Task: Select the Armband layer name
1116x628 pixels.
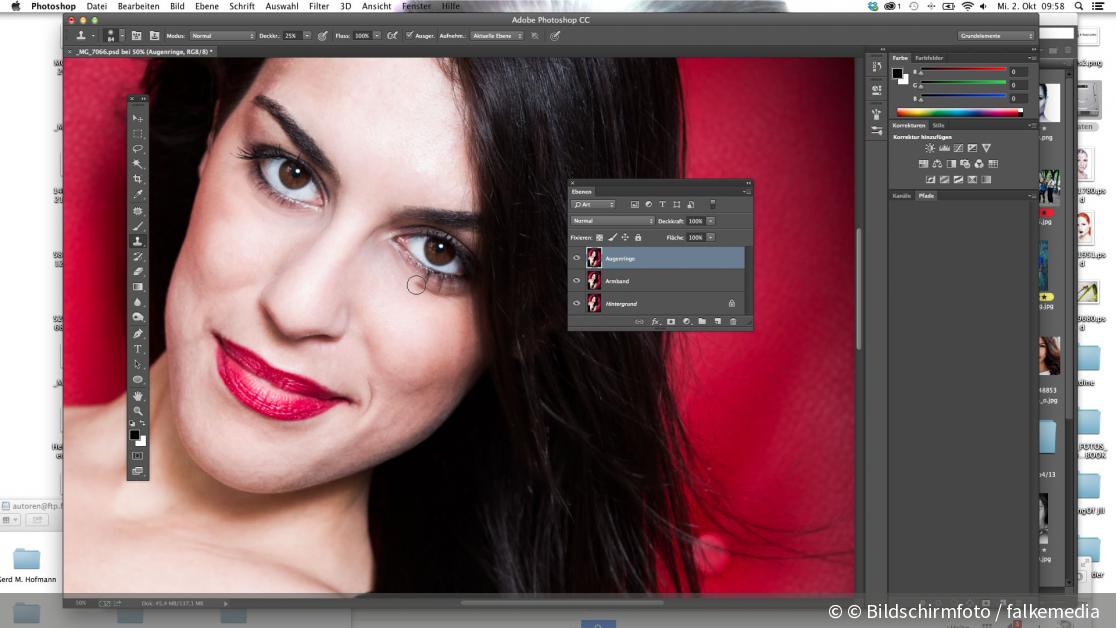Action: tap(617, 281)
